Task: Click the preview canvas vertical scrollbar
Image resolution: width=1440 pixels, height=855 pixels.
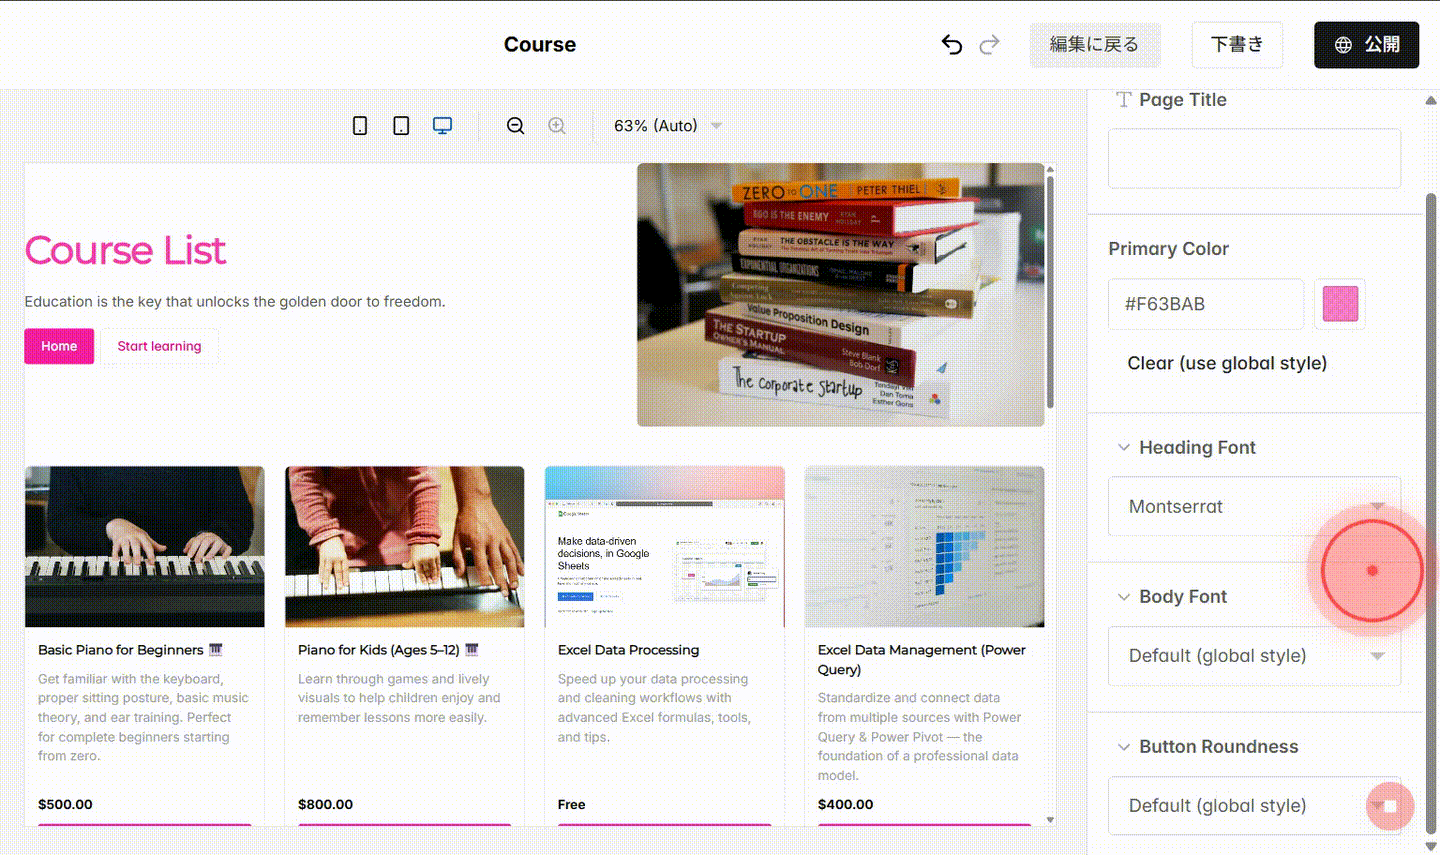Action: pos(1050,290)
